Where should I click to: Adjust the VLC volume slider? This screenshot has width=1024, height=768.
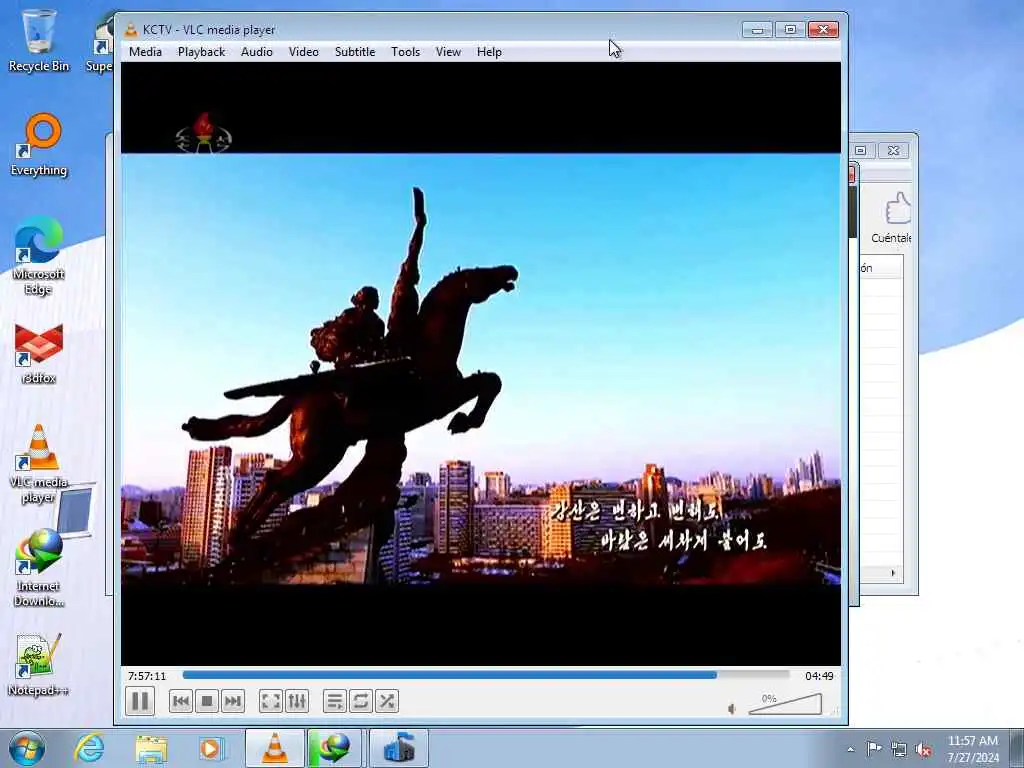tap(785, 705)
